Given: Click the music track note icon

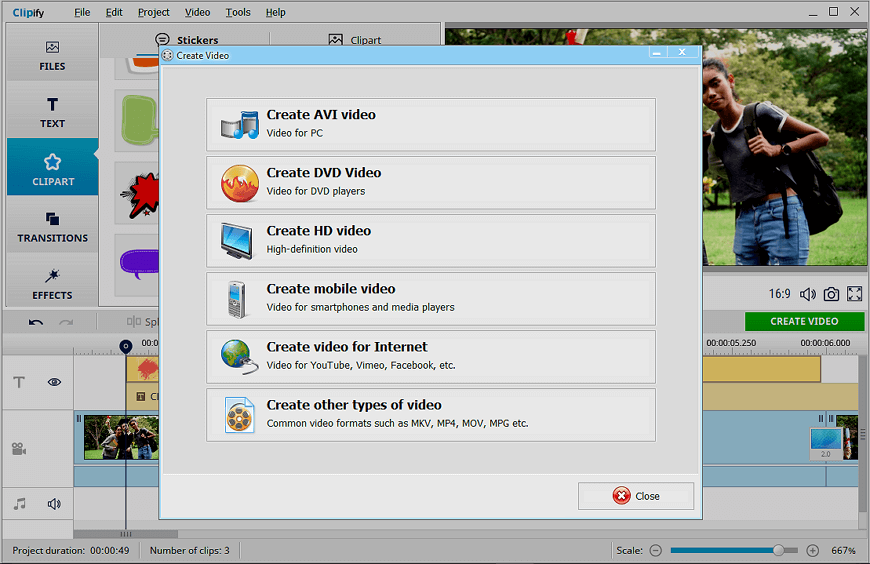Looking at the screenshot, I should (x=19, y=504).
